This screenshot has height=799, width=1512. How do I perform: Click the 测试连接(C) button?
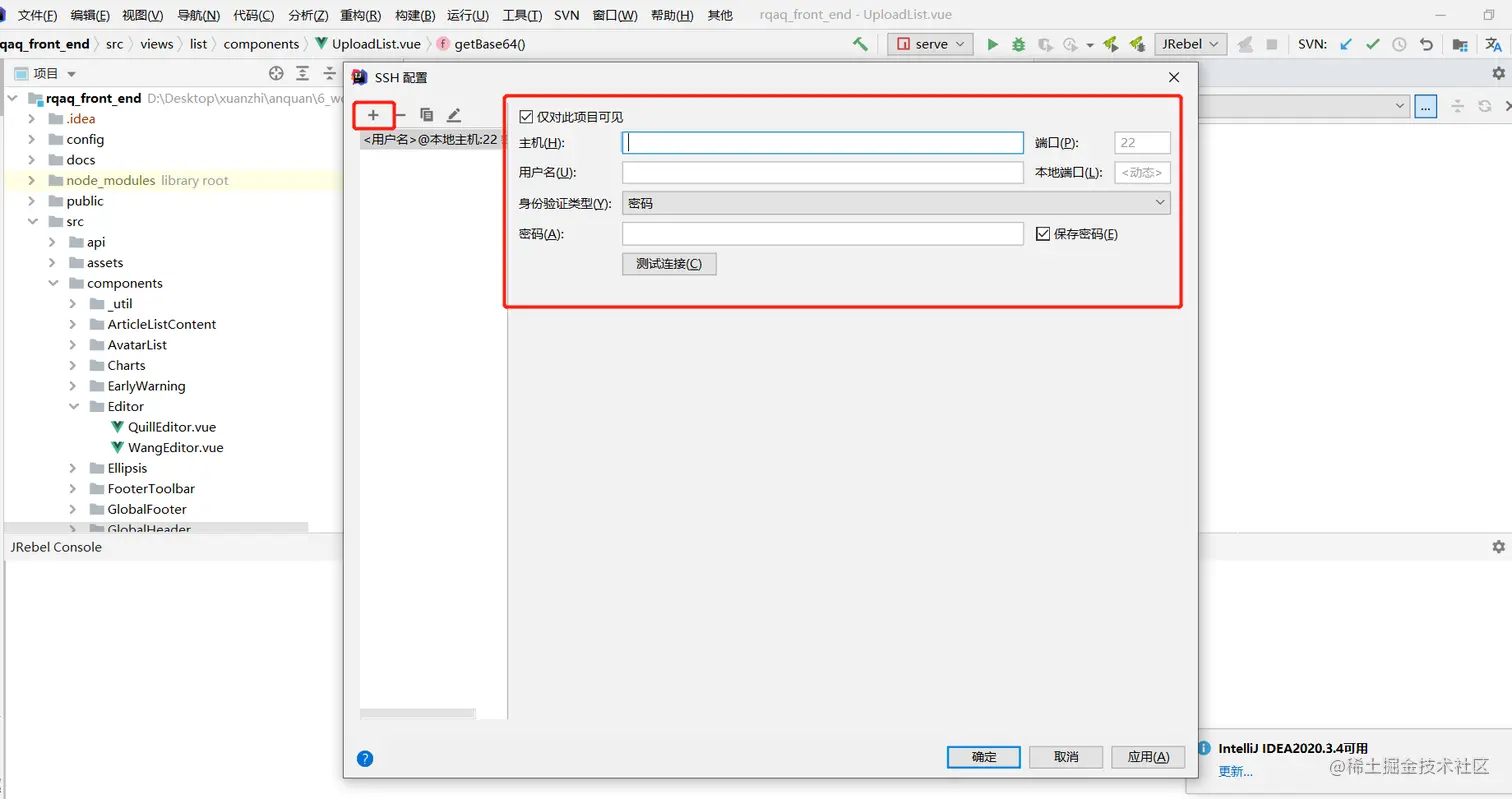669,264
